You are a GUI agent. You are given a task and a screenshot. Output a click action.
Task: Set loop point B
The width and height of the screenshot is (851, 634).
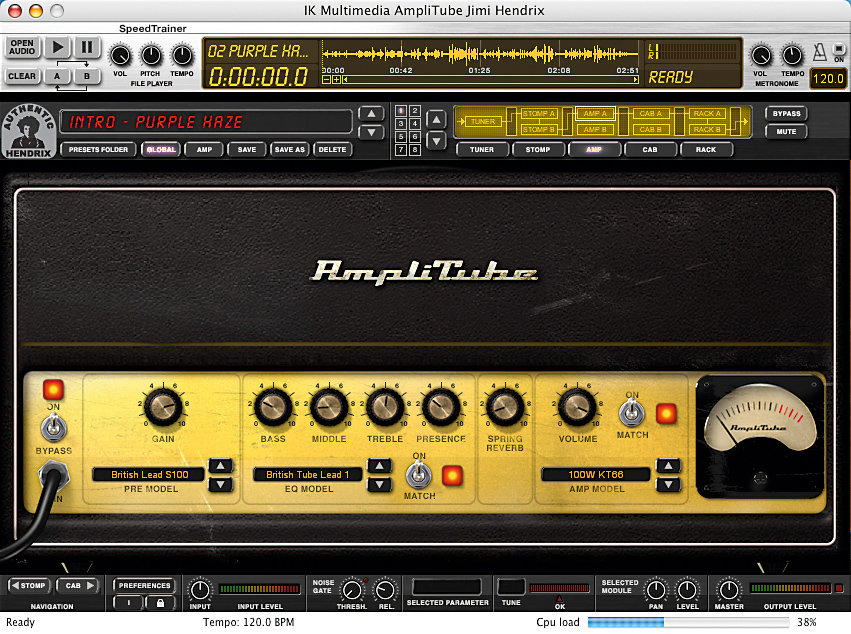coord(87,76)
